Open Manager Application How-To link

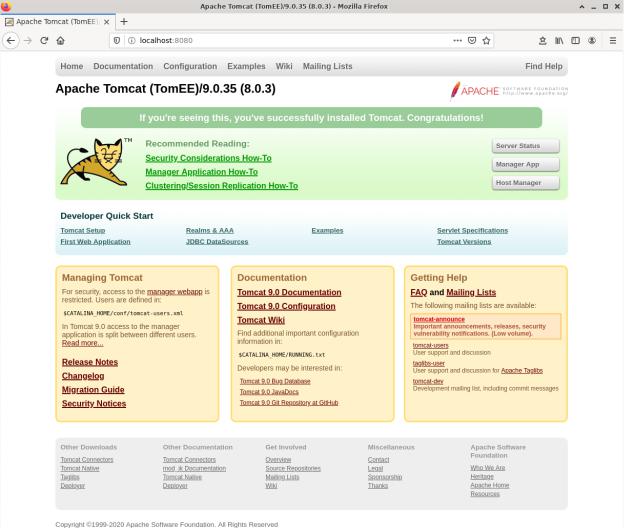[x=201, y=172]
